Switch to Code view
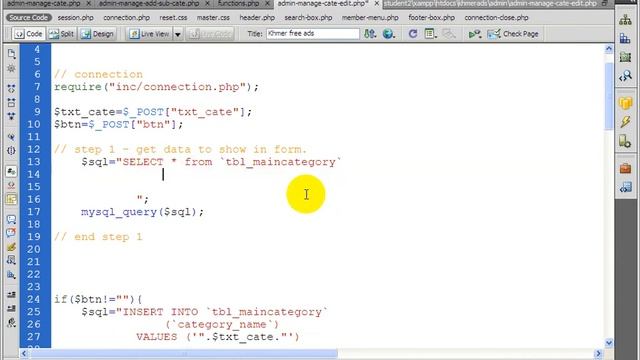The image size is (640, 360). [28, 34]
